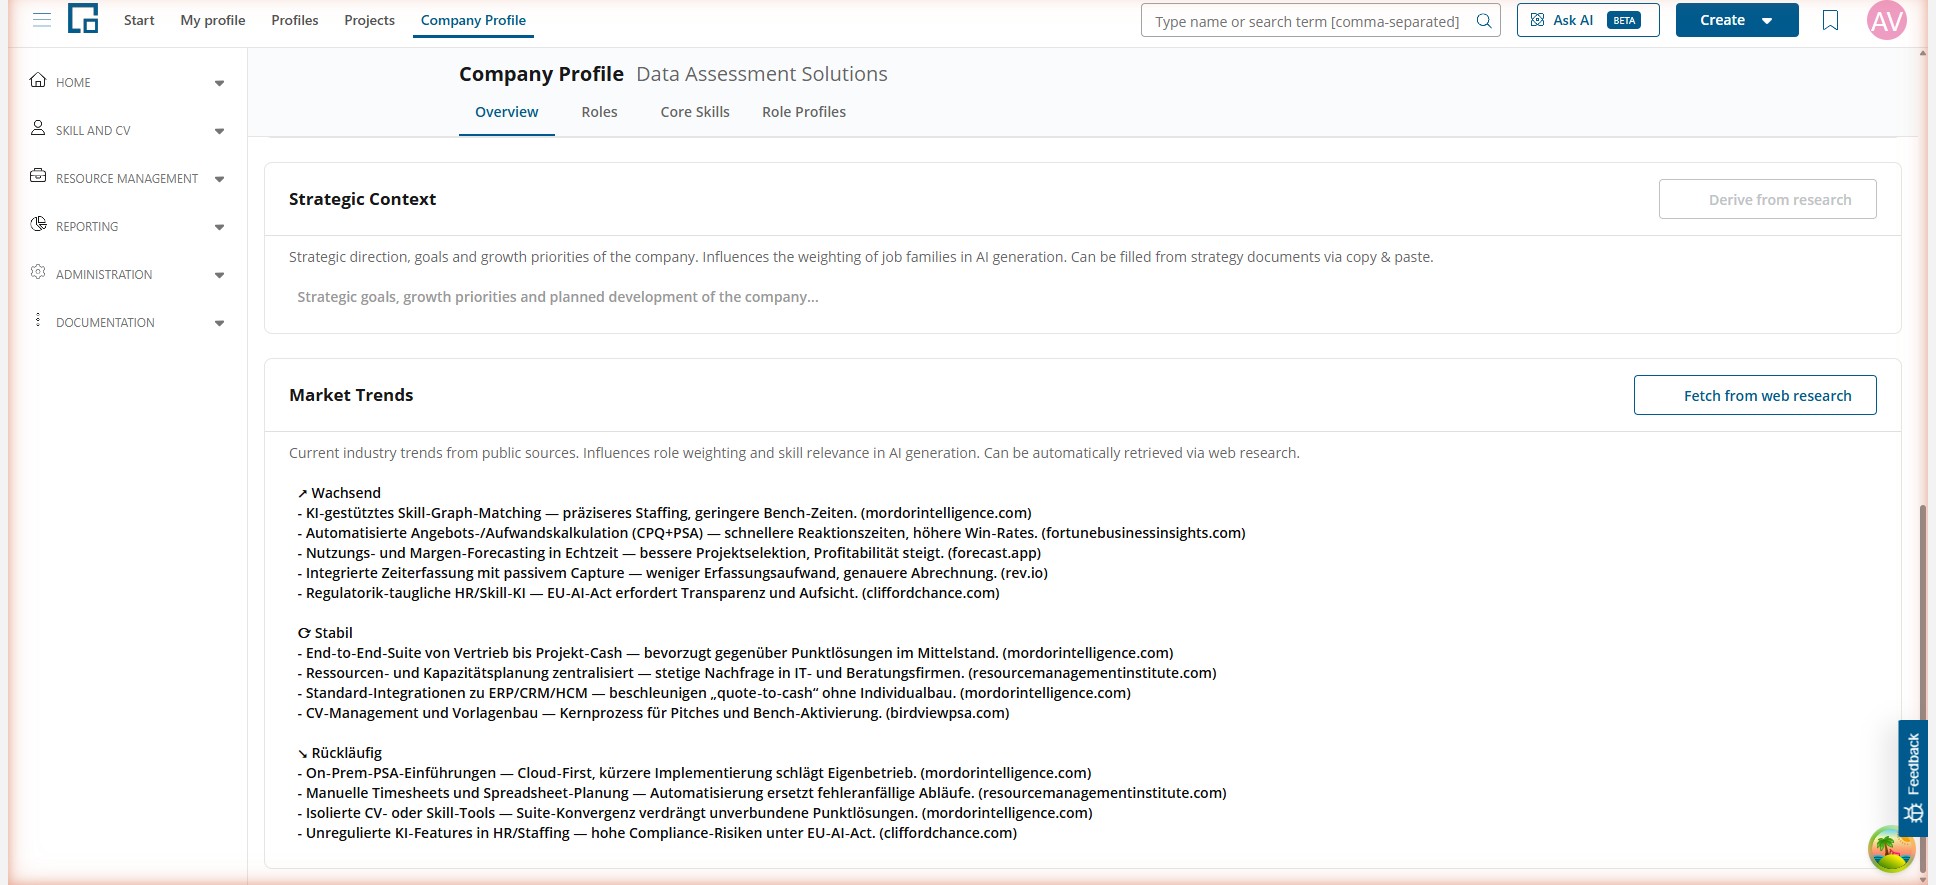
Task: Go to Start in top navigation
Action: [x=139, y=20]
